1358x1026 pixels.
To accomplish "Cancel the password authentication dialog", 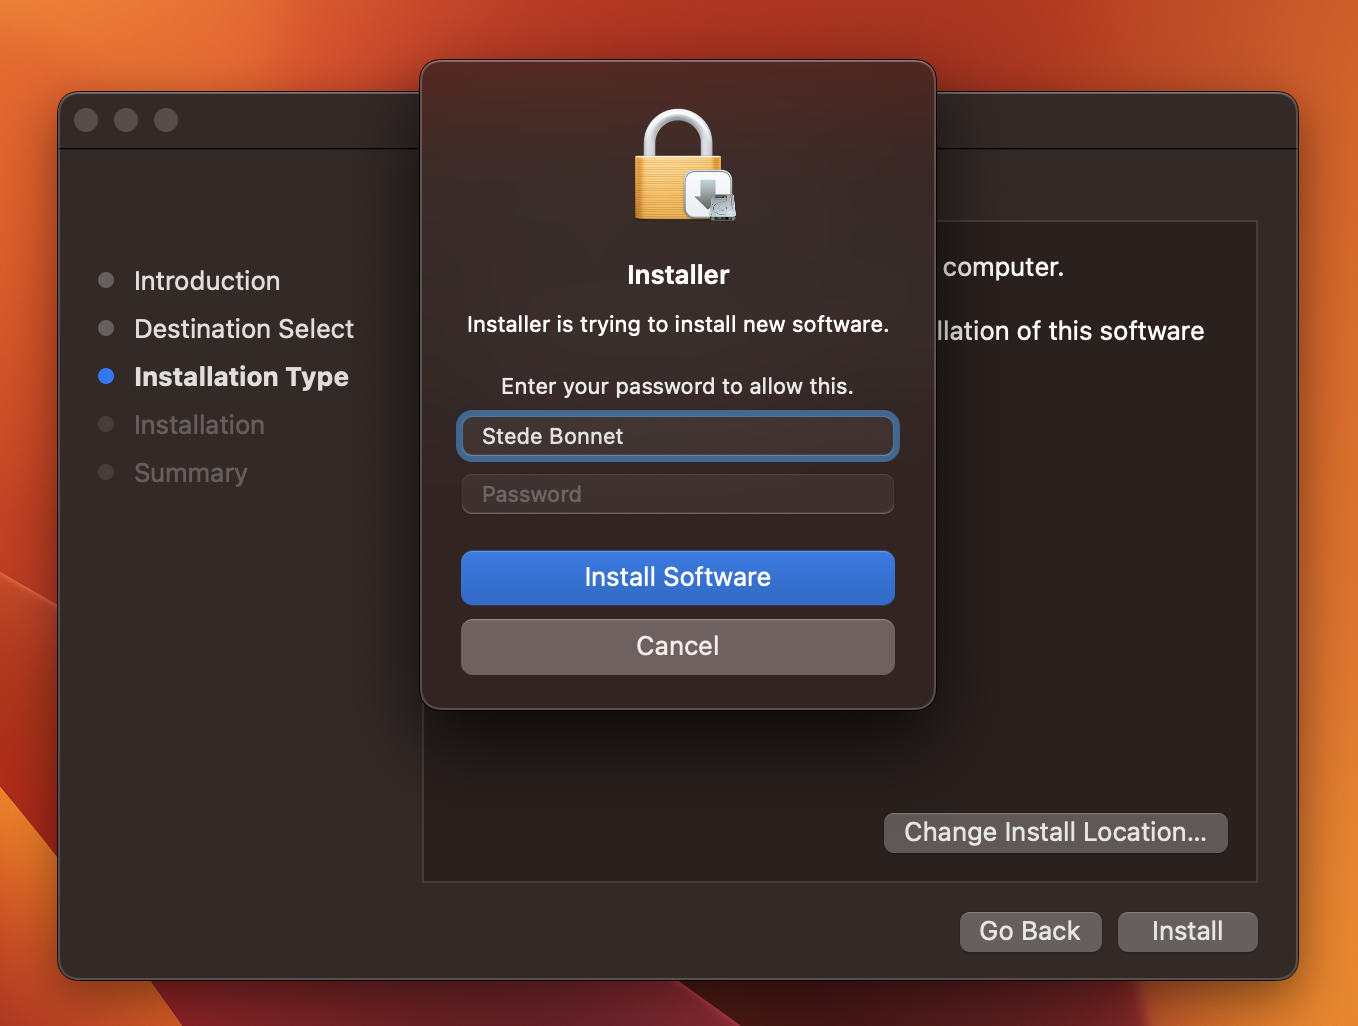I will [x=678, y=647].
